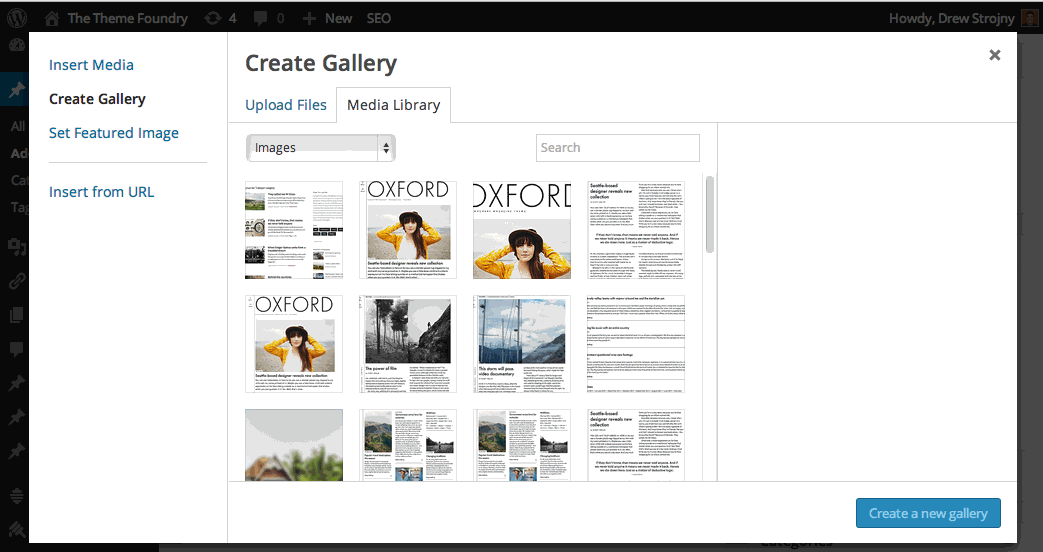
Task: Click the media library vertical scrollbar
Action: click(x=710, y=215)
